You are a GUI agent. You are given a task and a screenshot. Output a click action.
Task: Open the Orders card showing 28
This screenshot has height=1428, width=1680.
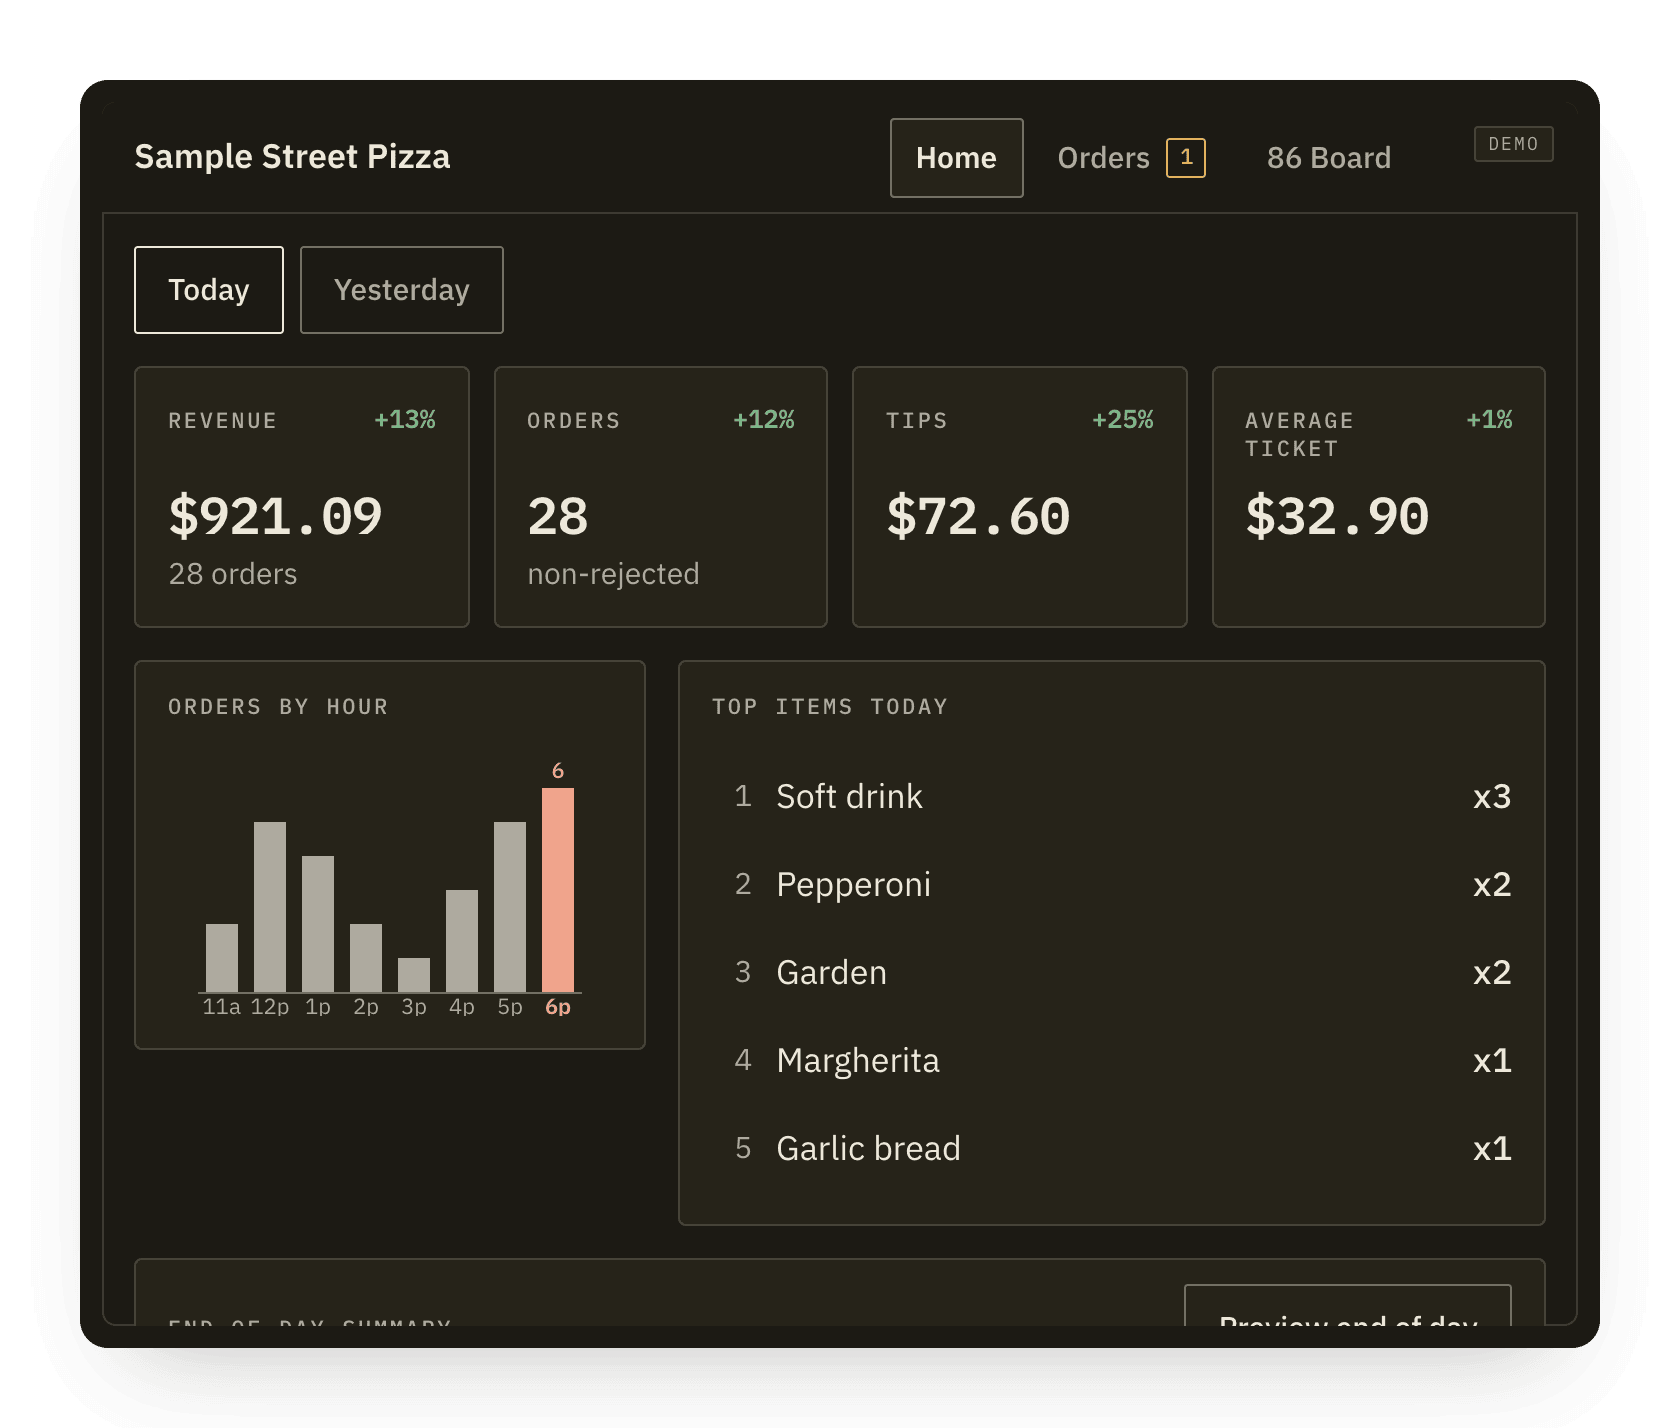[661, 497]
